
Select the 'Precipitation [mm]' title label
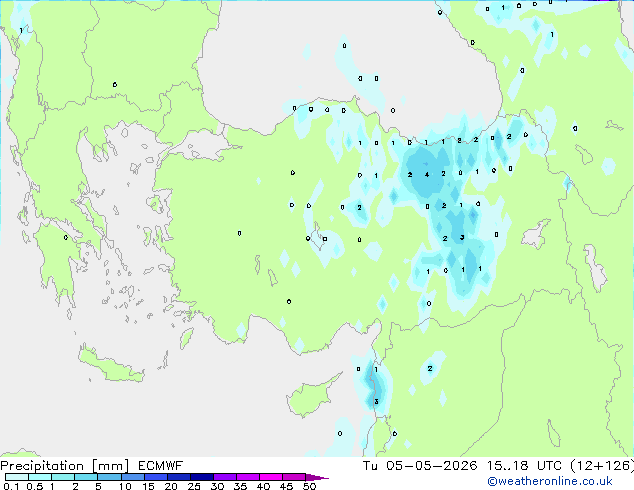pyautogui.click(x=65, y=466)
